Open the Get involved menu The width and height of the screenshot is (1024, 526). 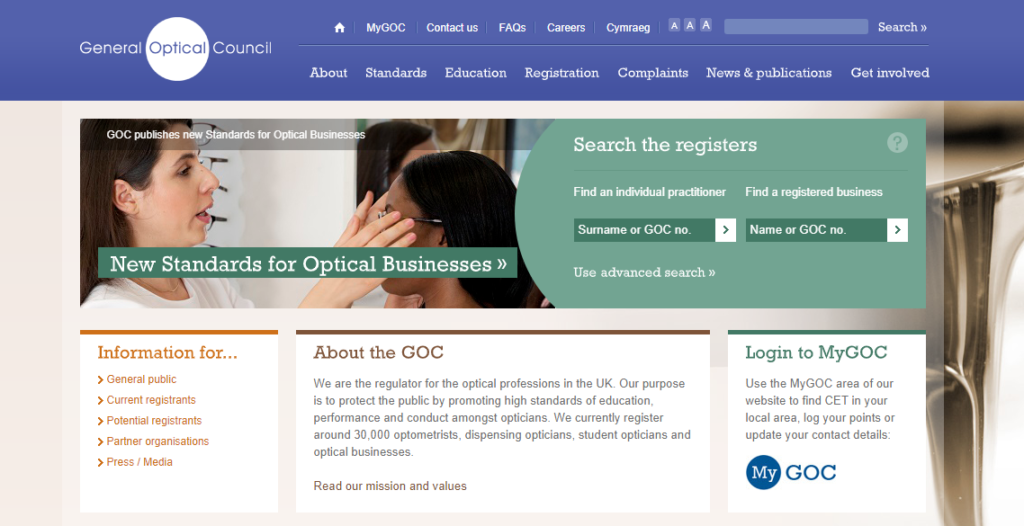pyautogui.click(x=889, y=73)
